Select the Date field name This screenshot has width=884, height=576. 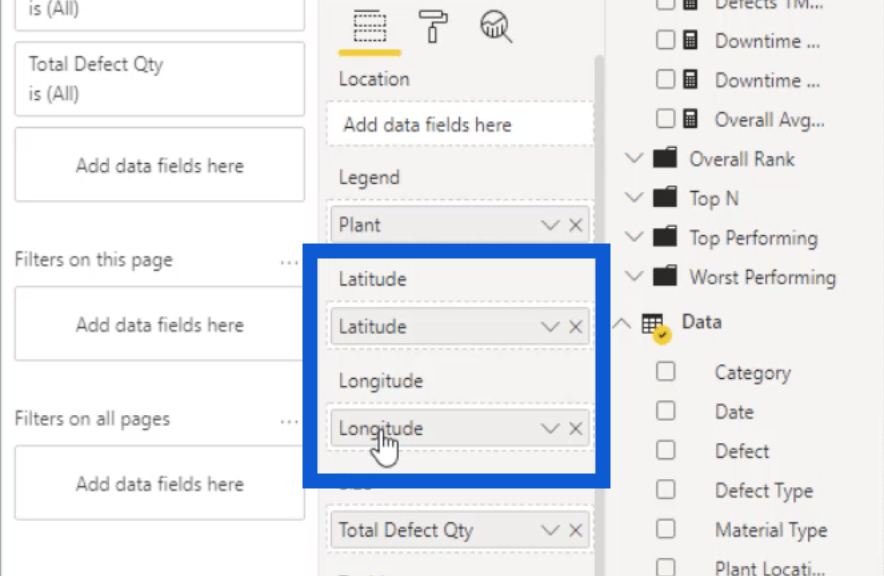click(x=734, y=412)
